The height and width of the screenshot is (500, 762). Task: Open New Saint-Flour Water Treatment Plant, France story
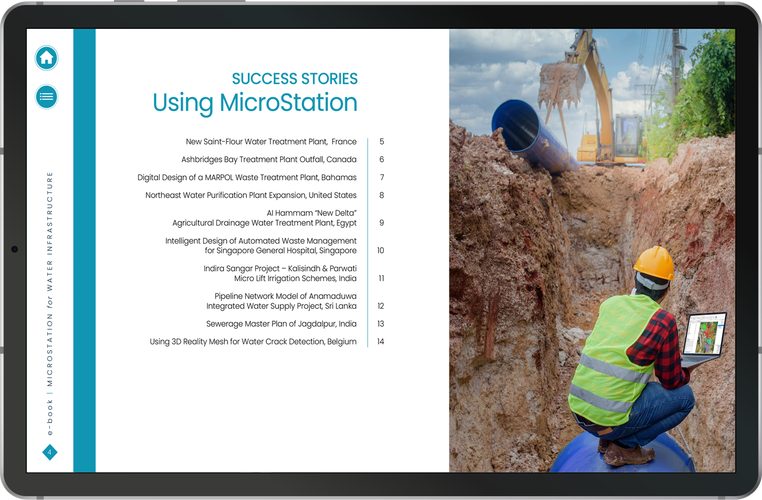click(x=271, y=141)
